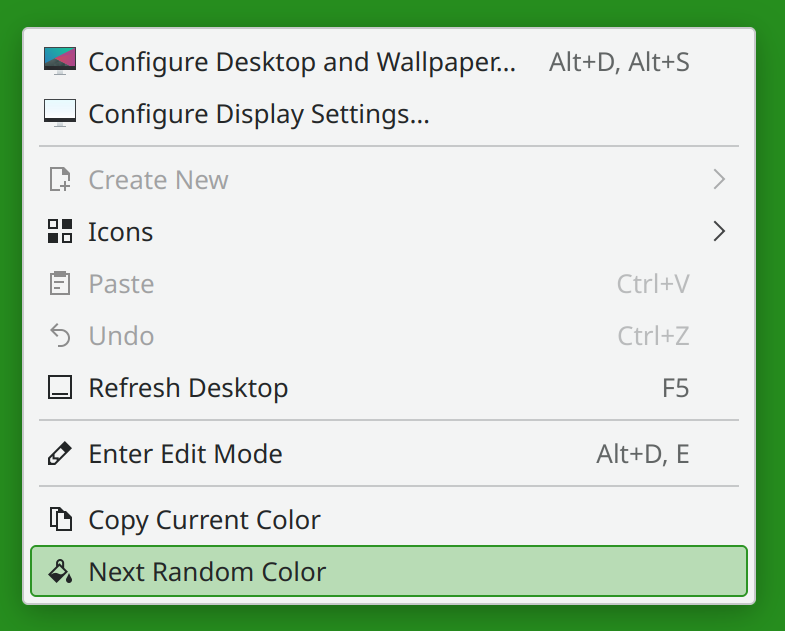Choose Enter Edit Mode
This screenshot has height=631, width=785.
tap(389, 454)
